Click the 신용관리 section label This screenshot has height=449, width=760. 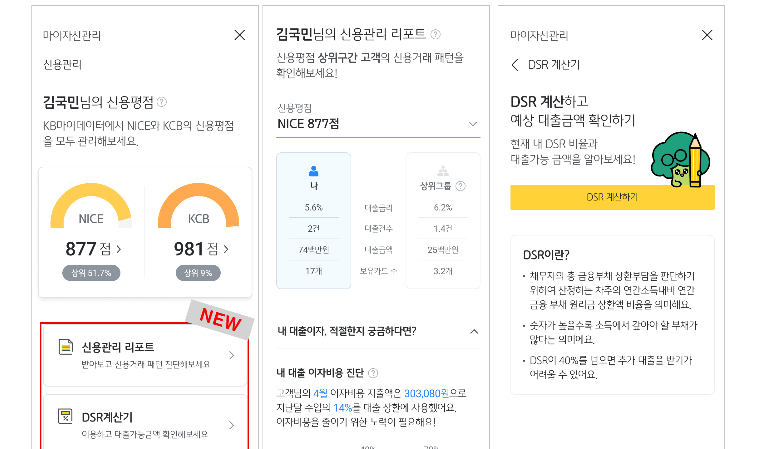coord(63,64)
